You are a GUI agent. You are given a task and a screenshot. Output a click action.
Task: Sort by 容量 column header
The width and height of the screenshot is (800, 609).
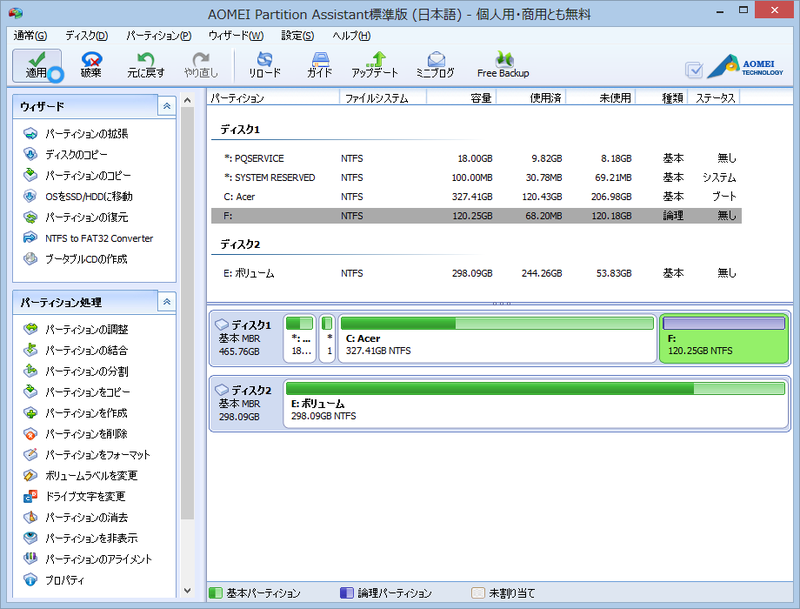pyautogui.click(x=461, y=98)
